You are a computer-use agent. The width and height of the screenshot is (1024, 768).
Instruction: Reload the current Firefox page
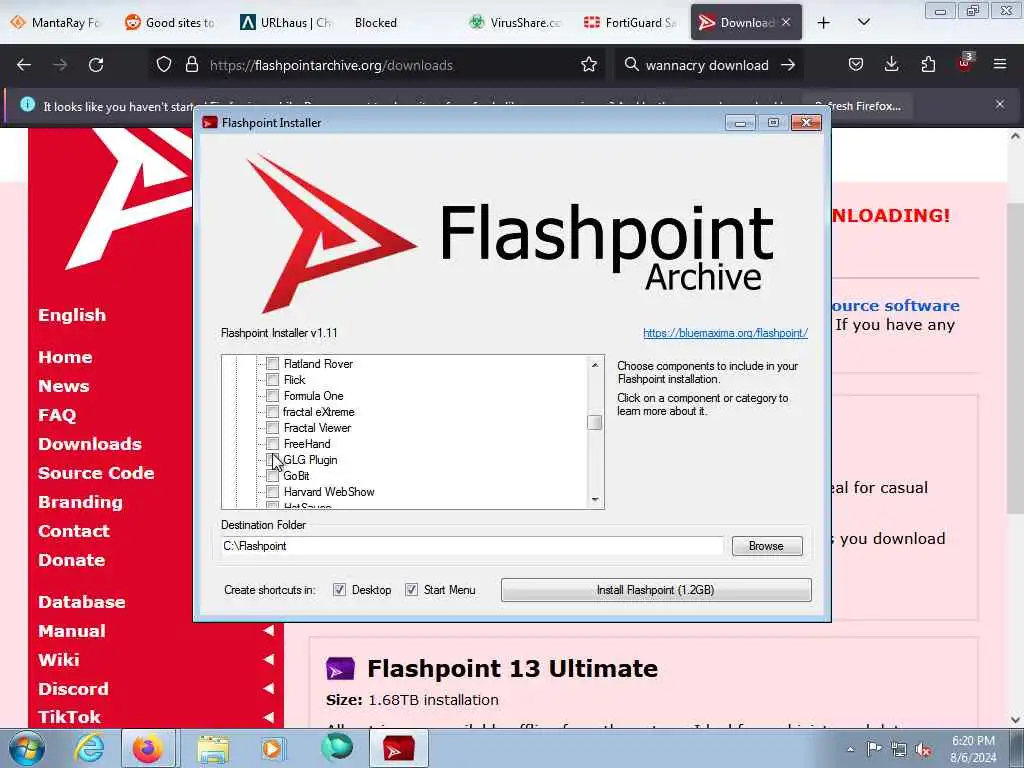click(96, 65)
